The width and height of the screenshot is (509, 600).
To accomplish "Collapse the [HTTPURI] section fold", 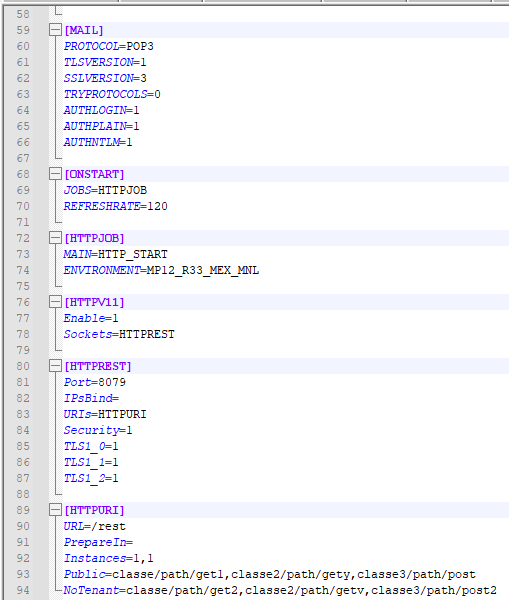I will pos(55,510).
